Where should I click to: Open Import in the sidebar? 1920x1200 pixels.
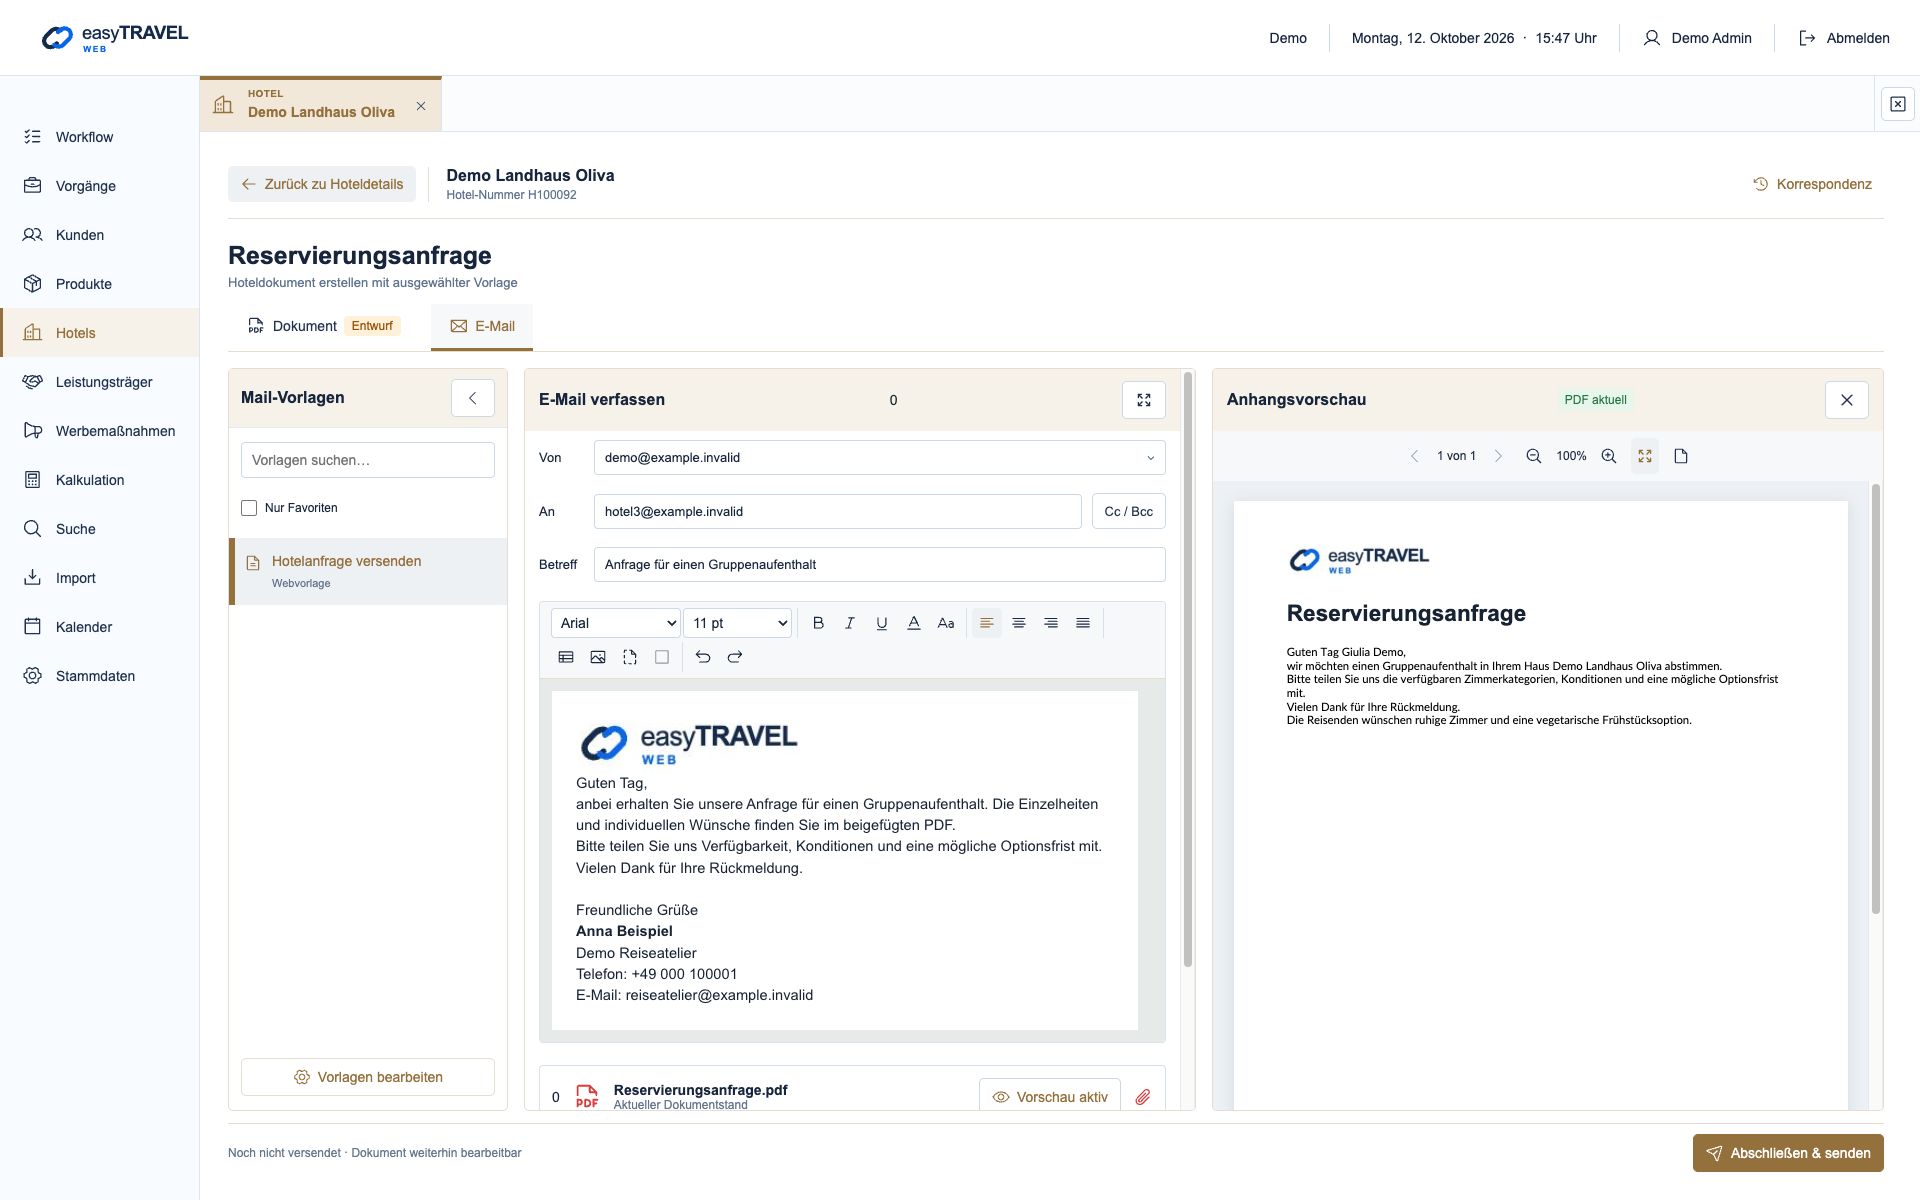tap(100, 578)
